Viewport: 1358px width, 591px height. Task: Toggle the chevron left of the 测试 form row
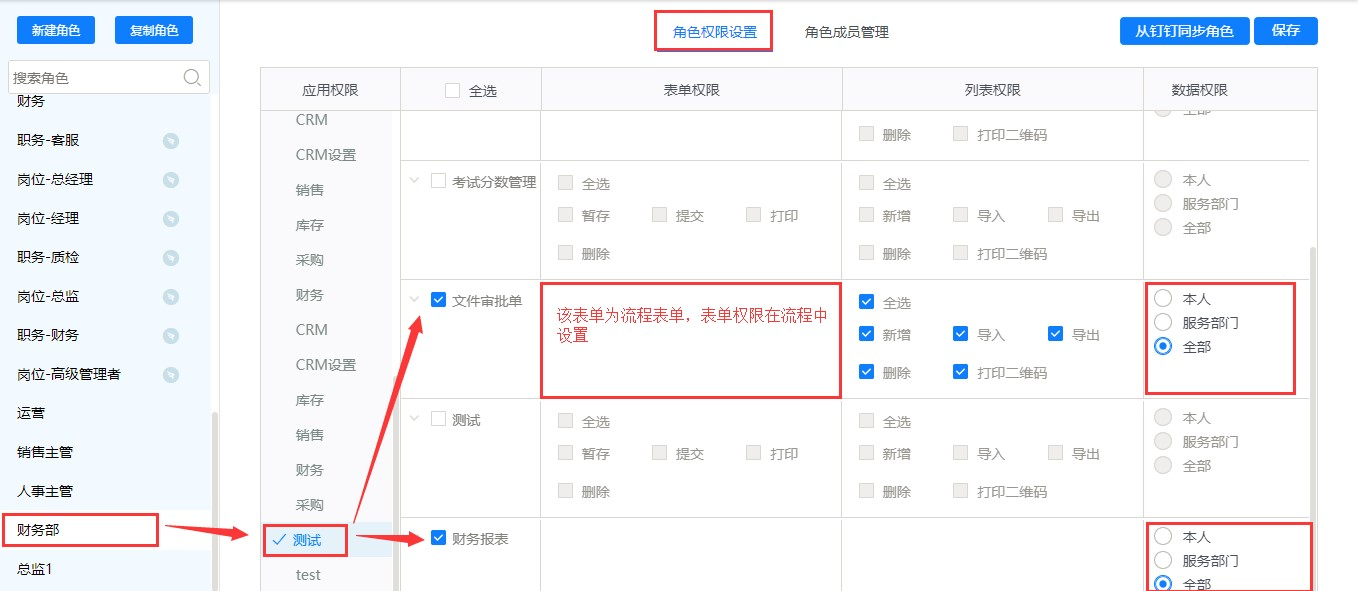tap(415, 419)
